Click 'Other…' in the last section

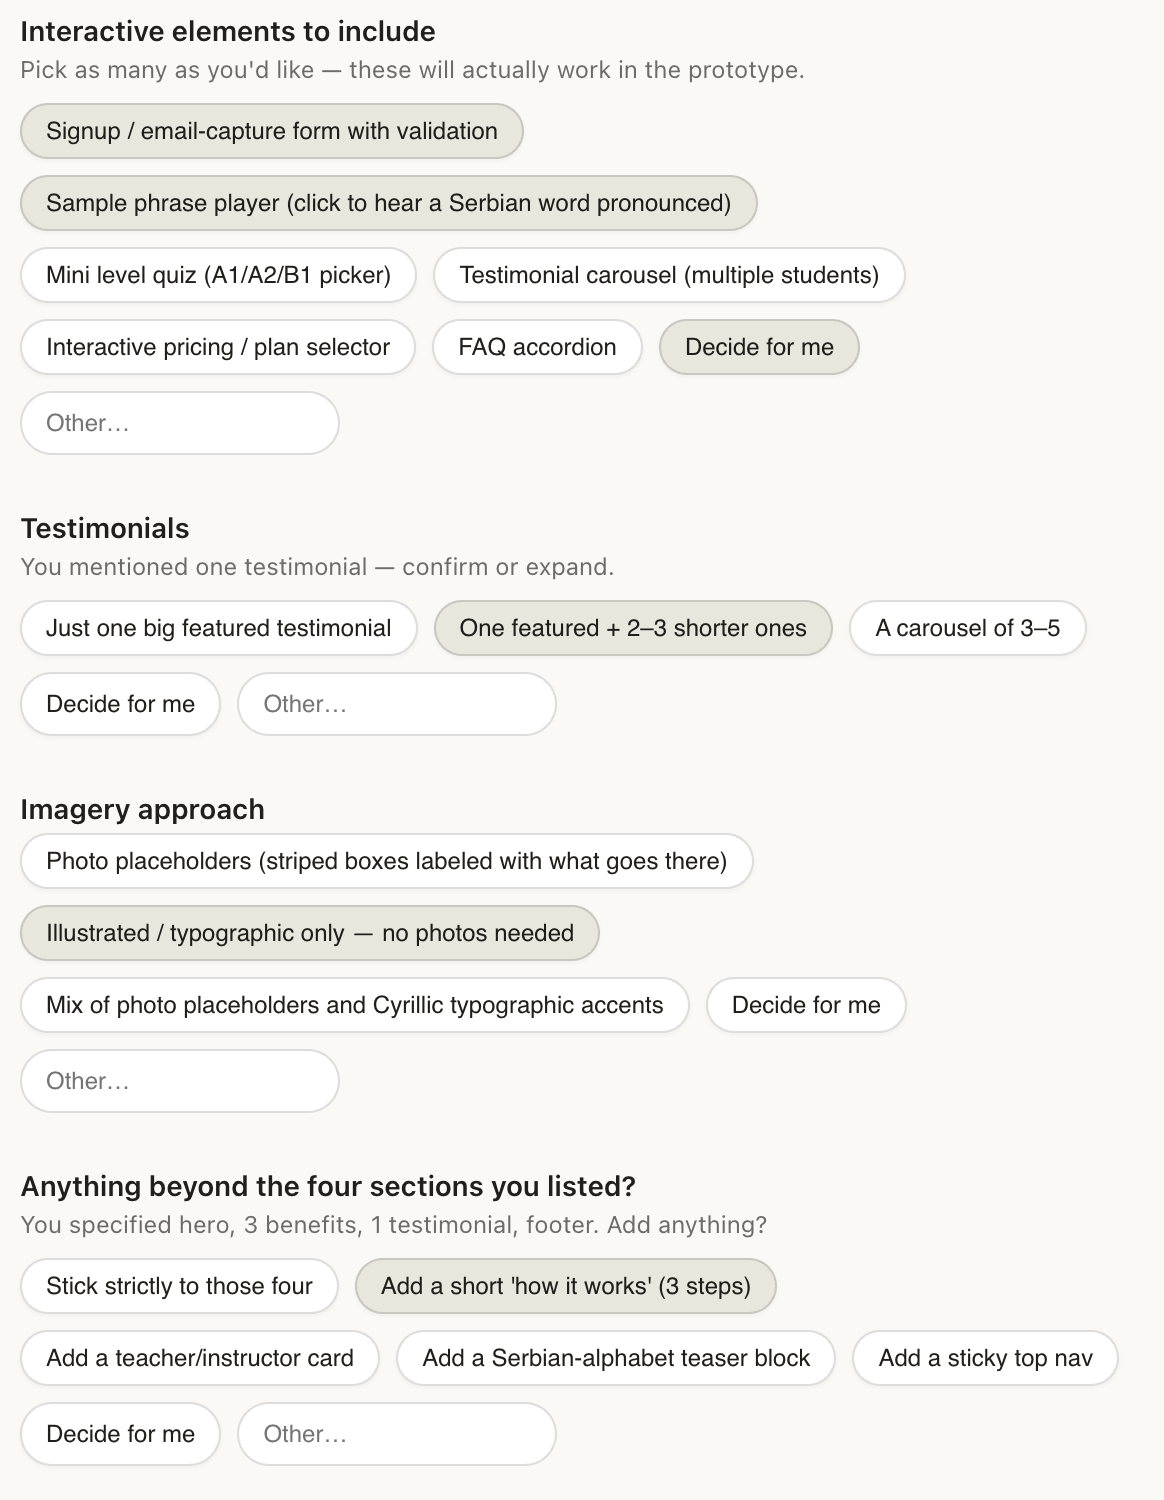coord(396,1434)
